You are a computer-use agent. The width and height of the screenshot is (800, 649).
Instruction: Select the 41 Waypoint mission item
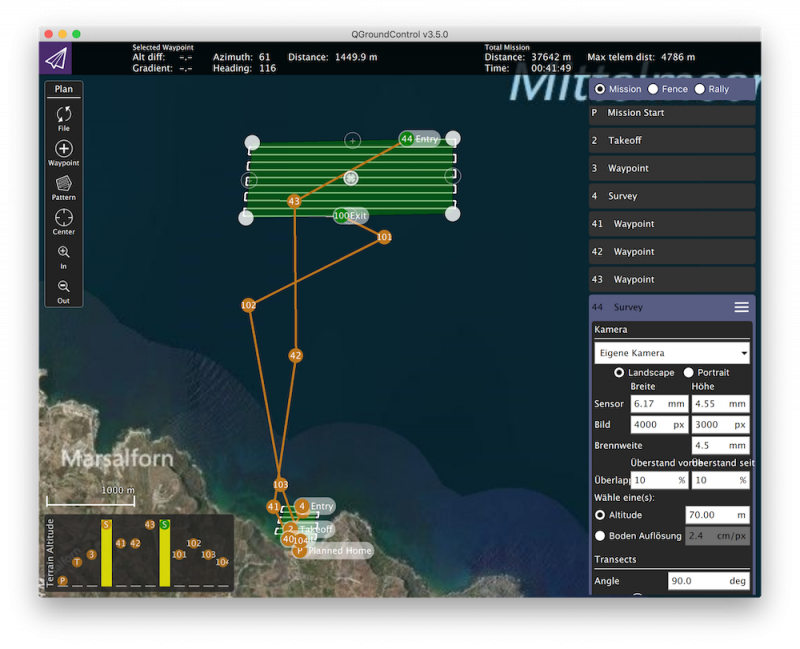coord(672,224)
